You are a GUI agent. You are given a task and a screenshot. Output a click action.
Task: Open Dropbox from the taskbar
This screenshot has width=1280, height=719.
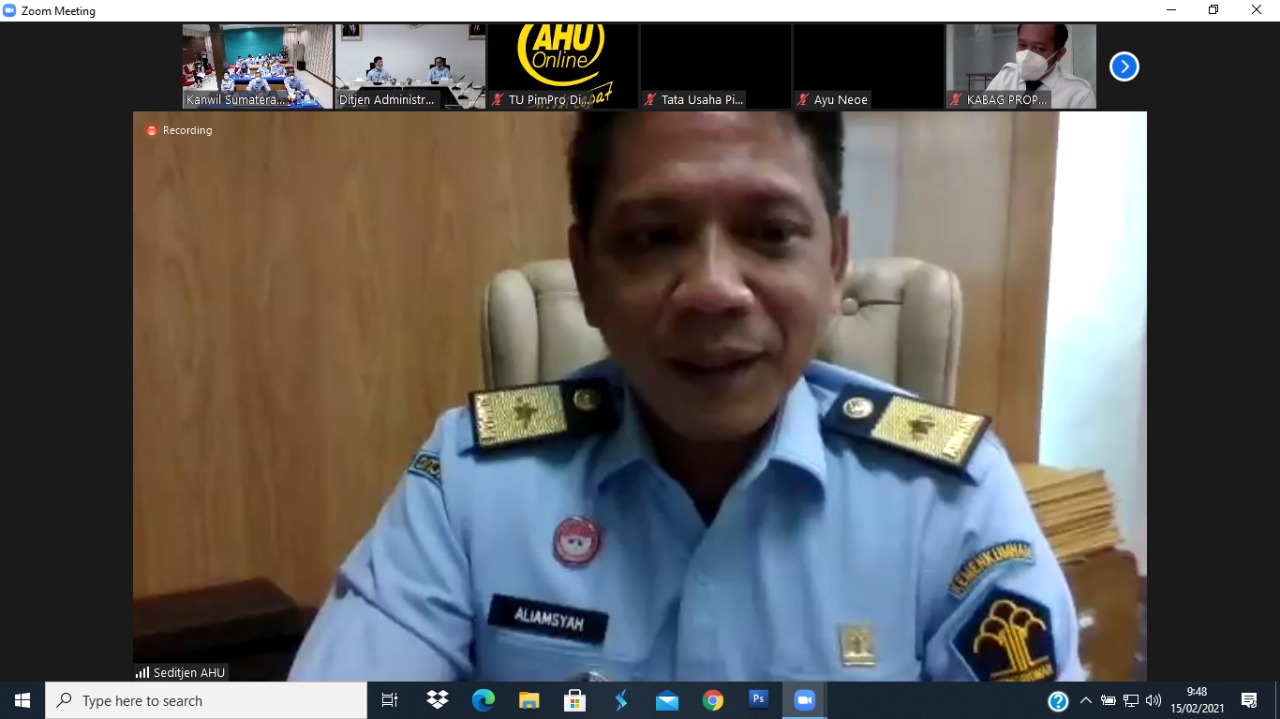click(x=437, y=700)
